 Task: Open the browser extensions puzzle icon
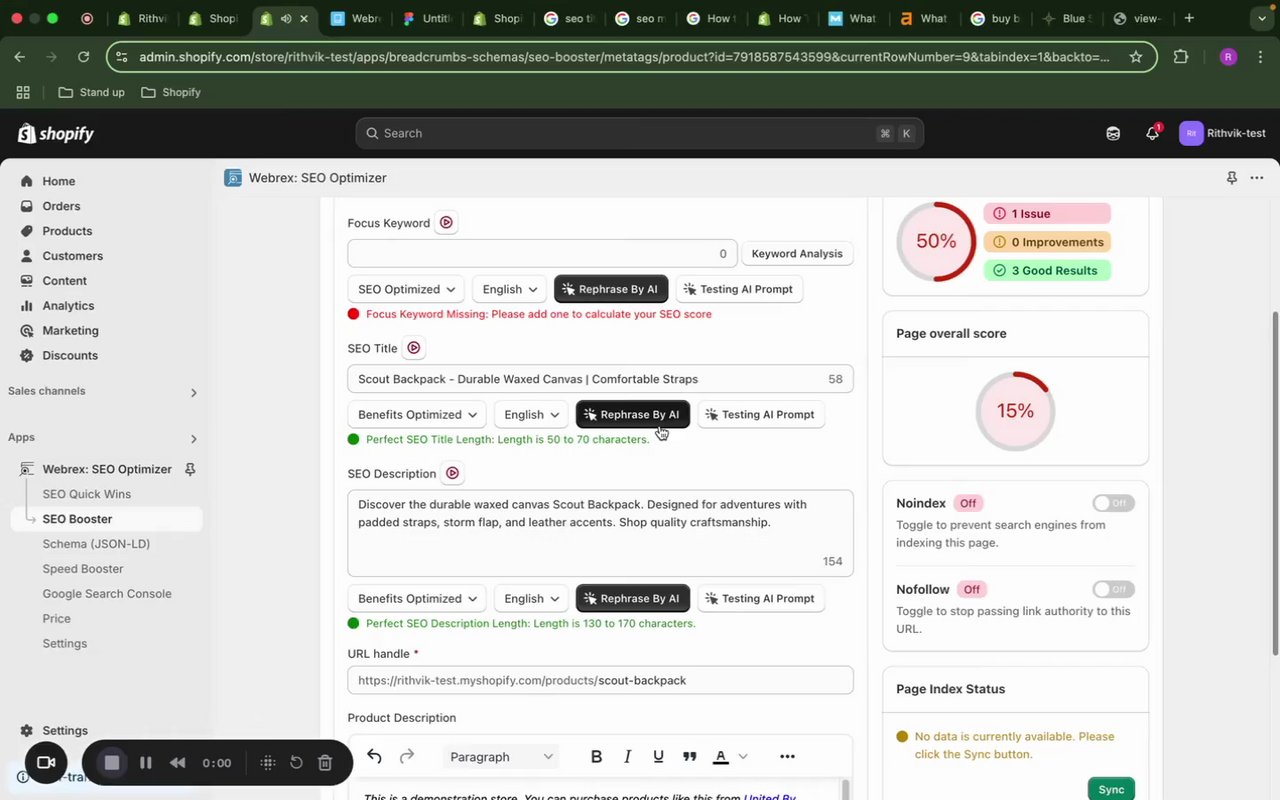[1181, 57]
